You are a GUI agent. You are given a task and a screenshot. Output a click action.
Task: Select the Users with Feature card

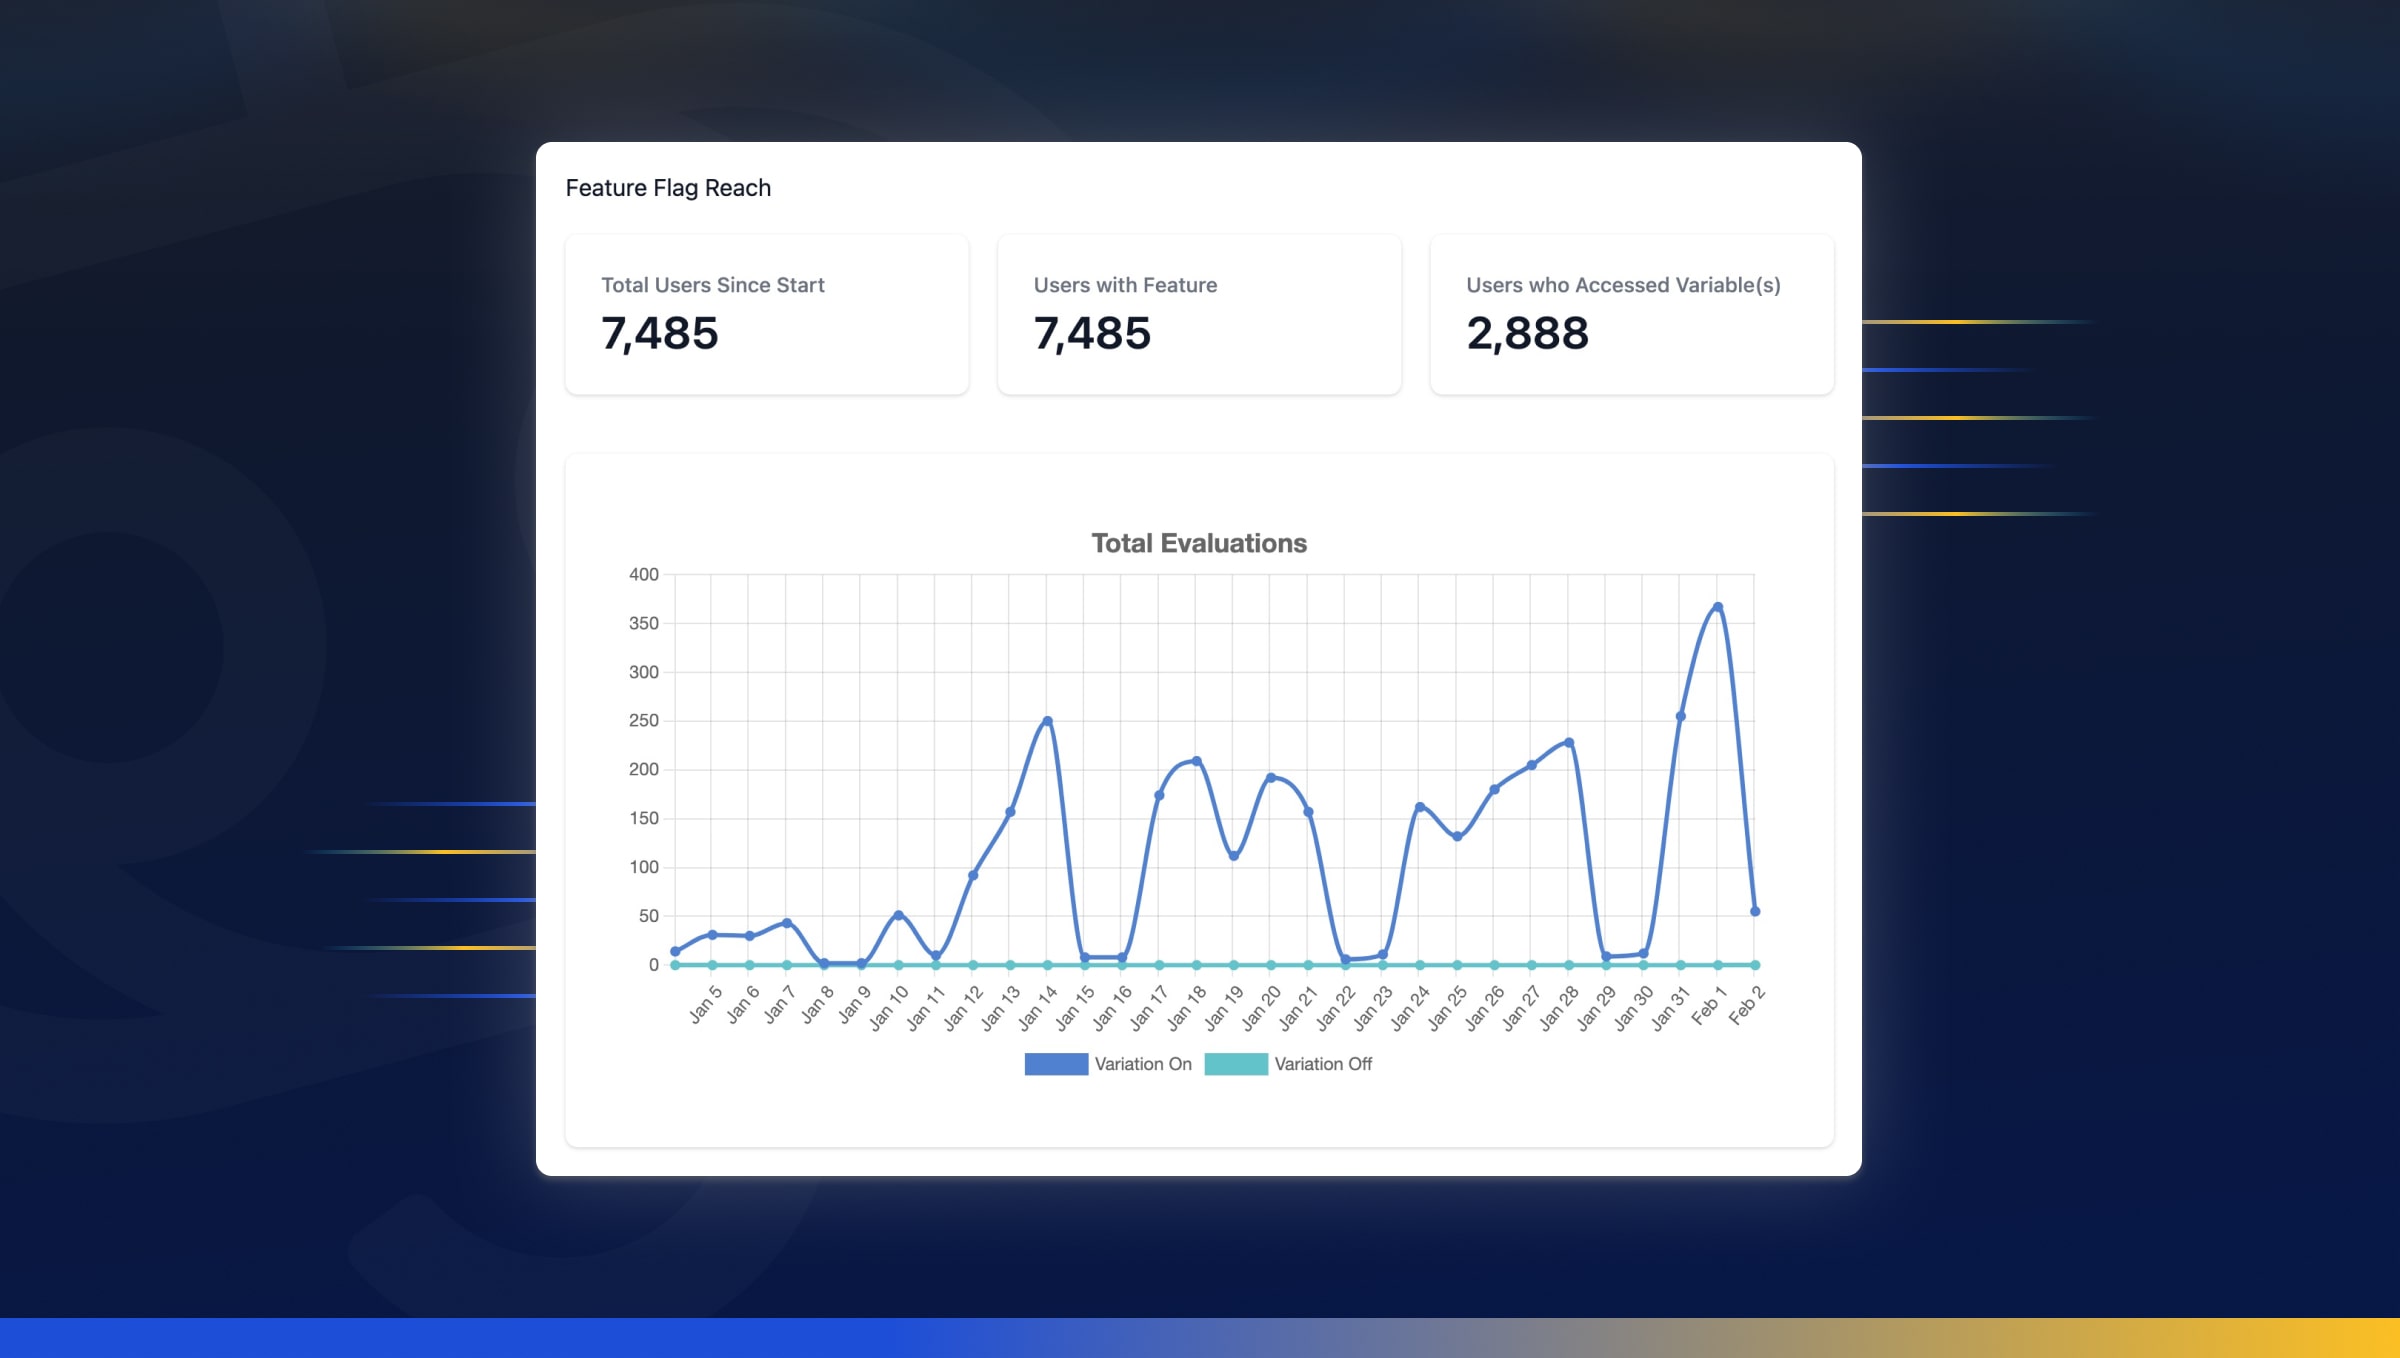click(1199, 314)
